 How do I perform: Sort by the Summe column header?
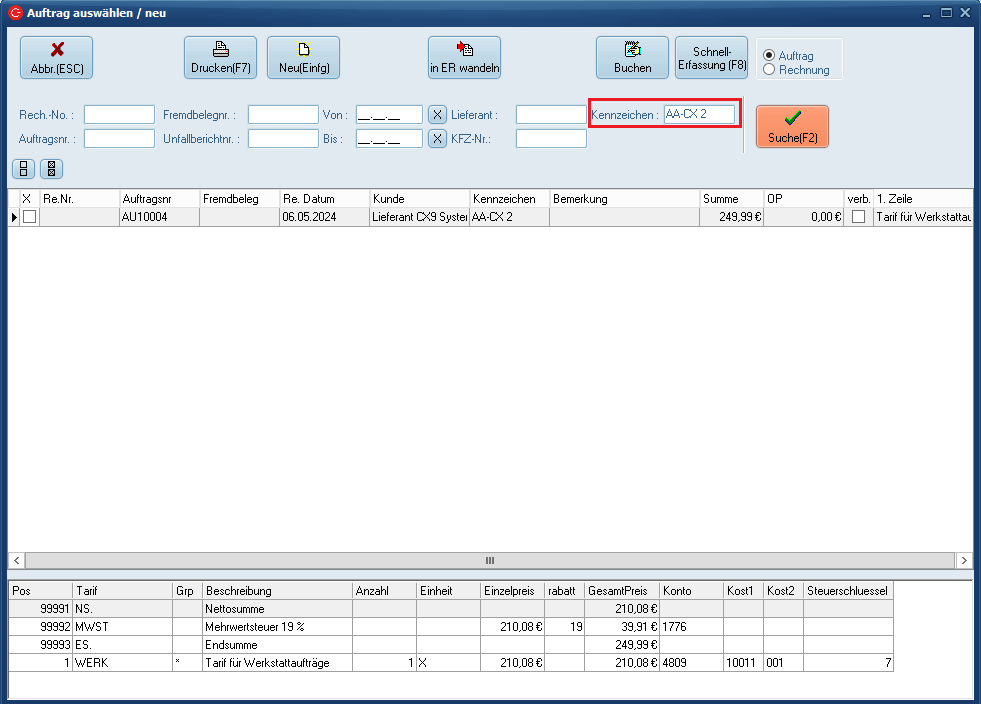730,199
